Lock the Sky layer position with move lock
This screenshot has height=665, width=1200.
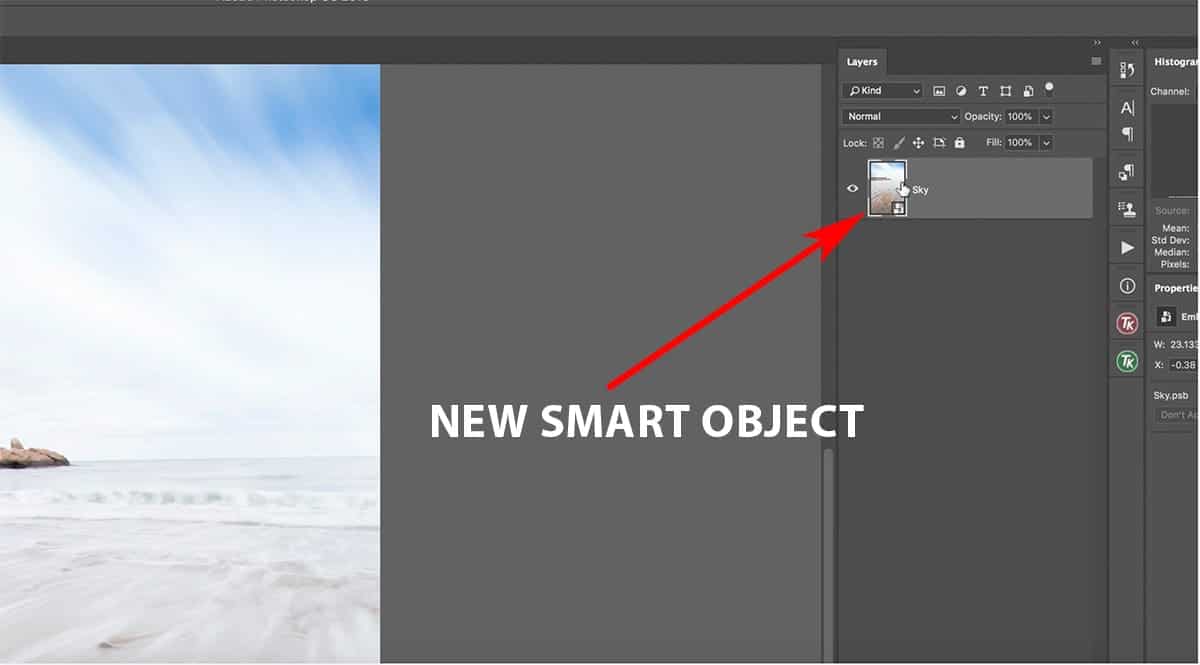[x=918, y=143]
